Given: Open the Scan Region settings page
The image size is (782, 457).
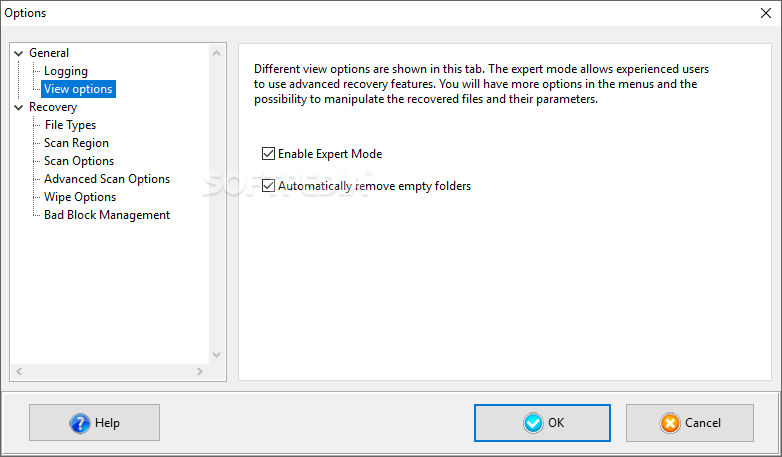Looking at the screenshot, I should pos(76,143).
